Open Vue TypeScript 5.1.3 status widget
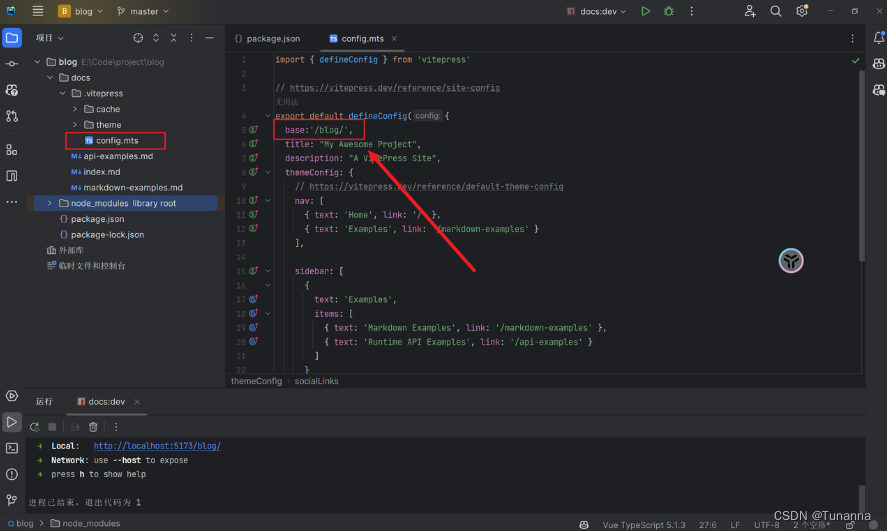The image size is (887, 531). (x=644, y=525)
